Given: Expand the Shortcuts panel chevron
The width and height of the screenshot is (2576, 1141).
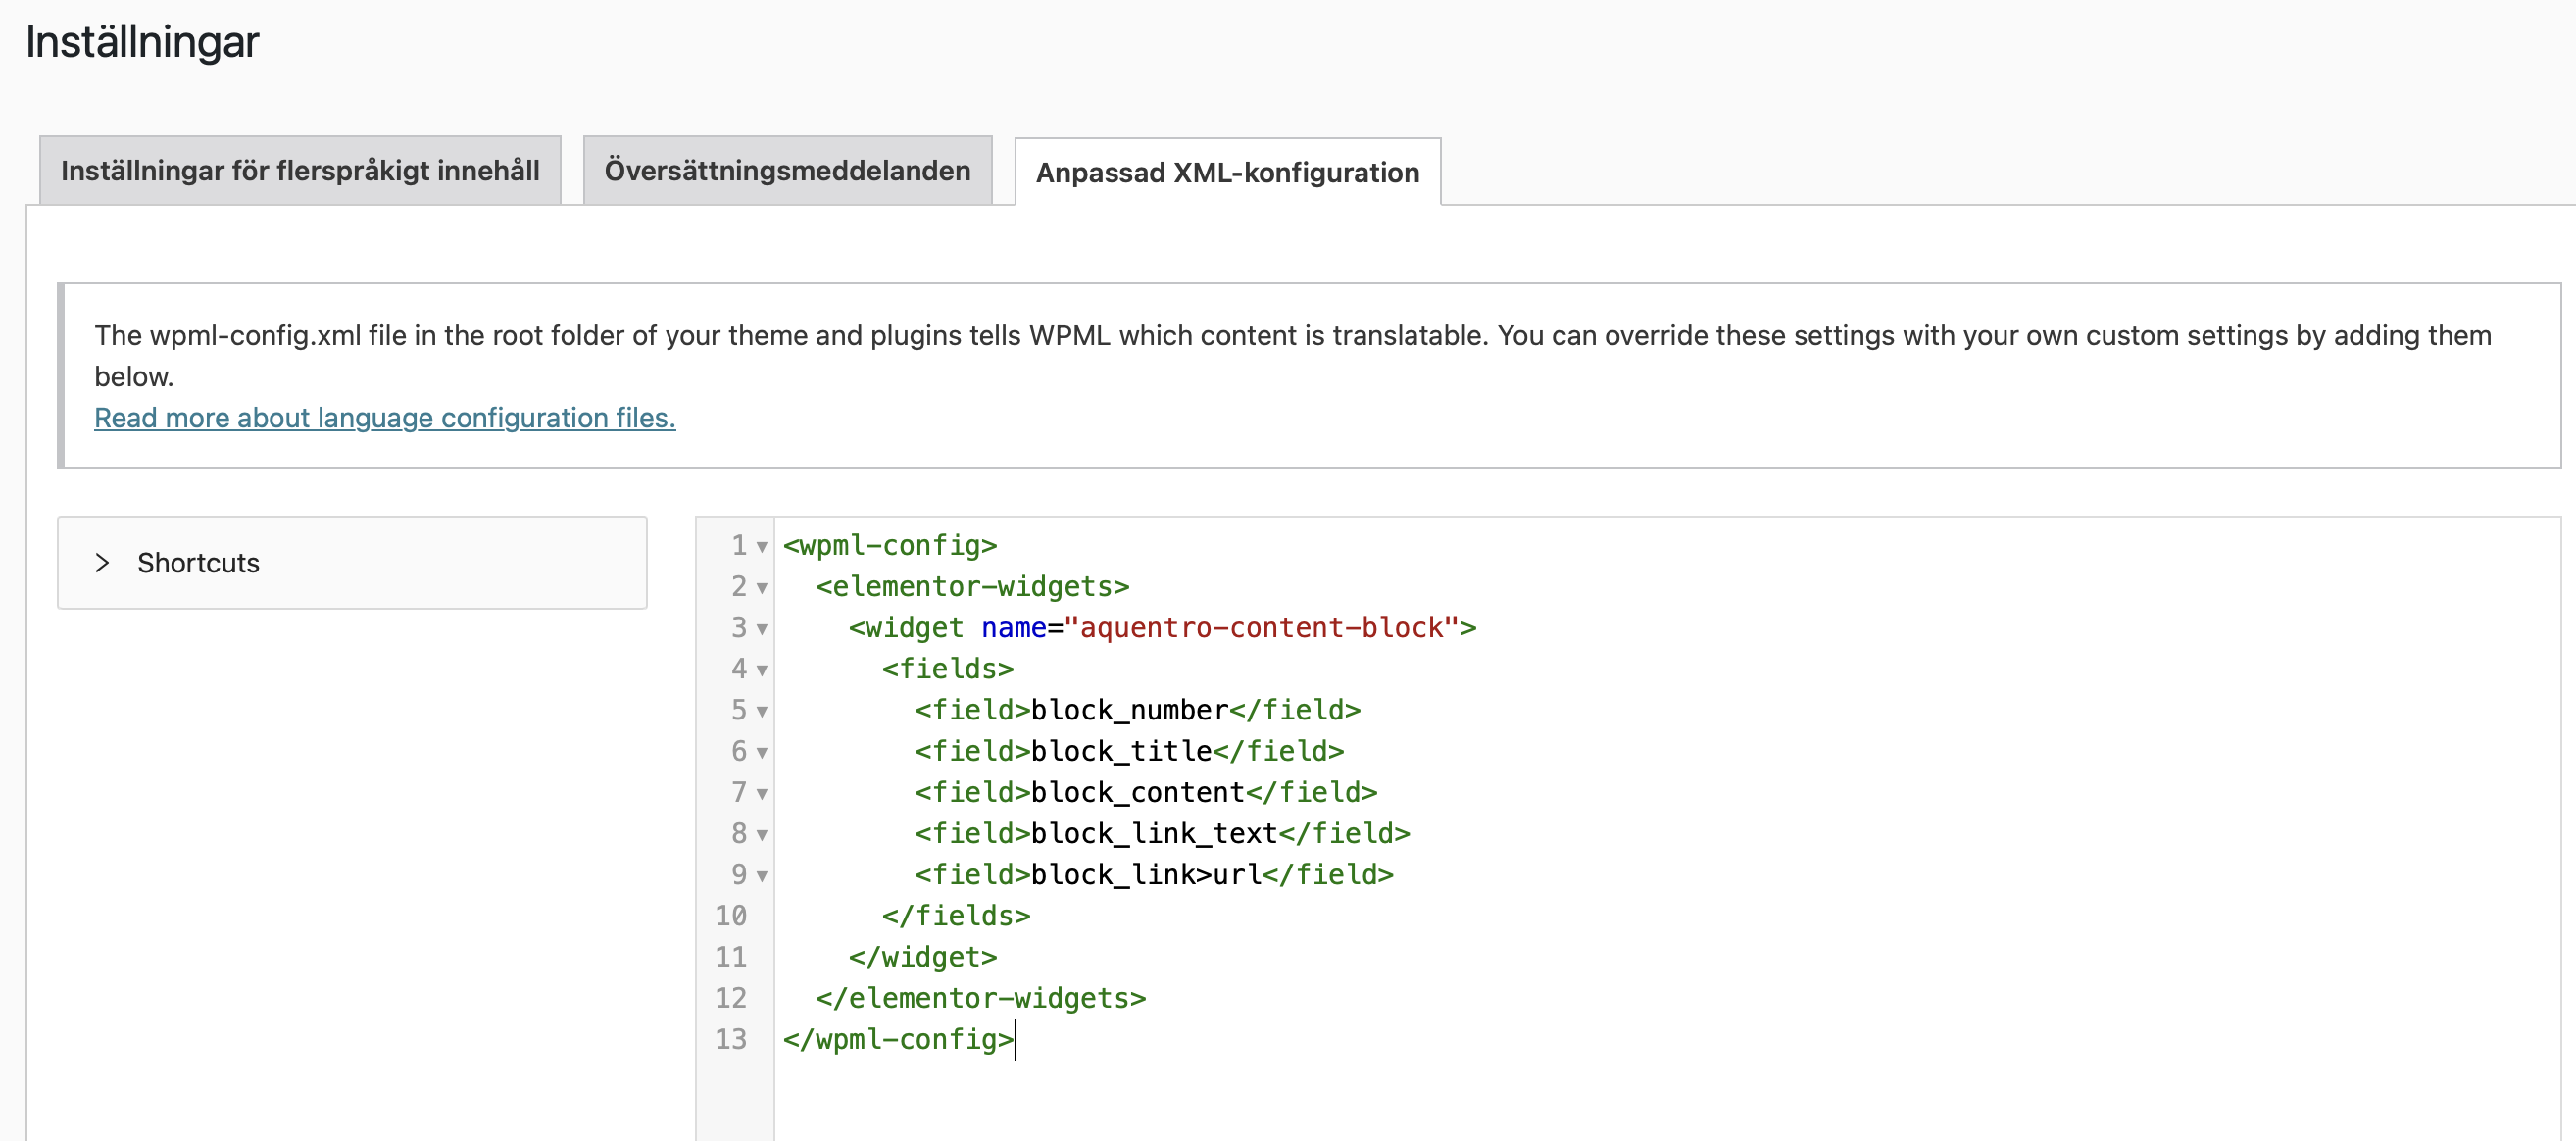Looking at the screenshot, I should click(x=102, y=563).
